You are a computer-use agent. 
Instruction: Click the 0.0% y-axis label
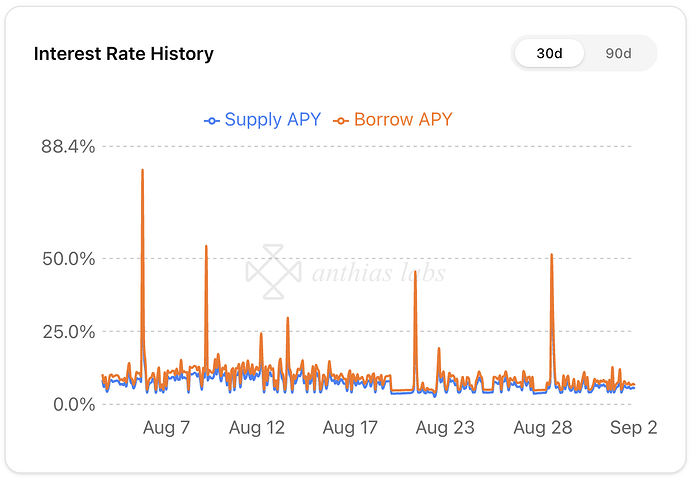72,404
